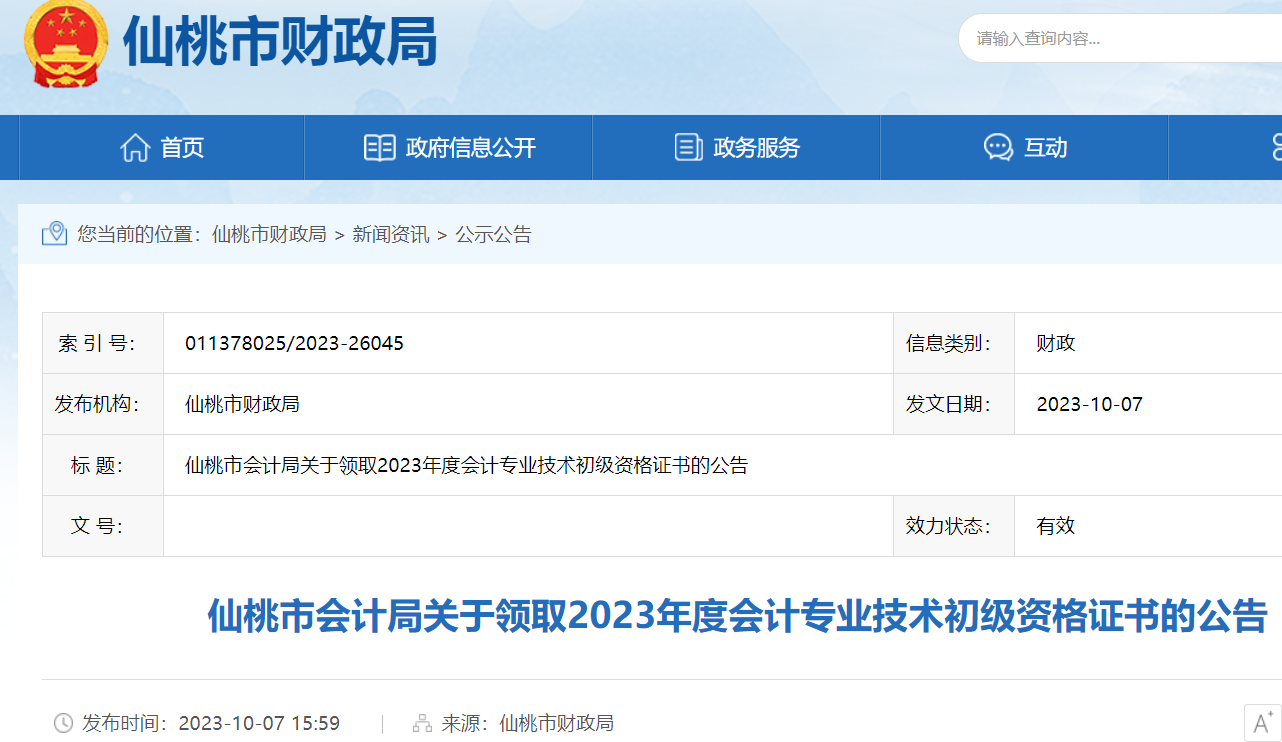The image size is (1282, 742).
Task: Click the 您当前的位置 breadcrumb label
Action: point(140,234)
